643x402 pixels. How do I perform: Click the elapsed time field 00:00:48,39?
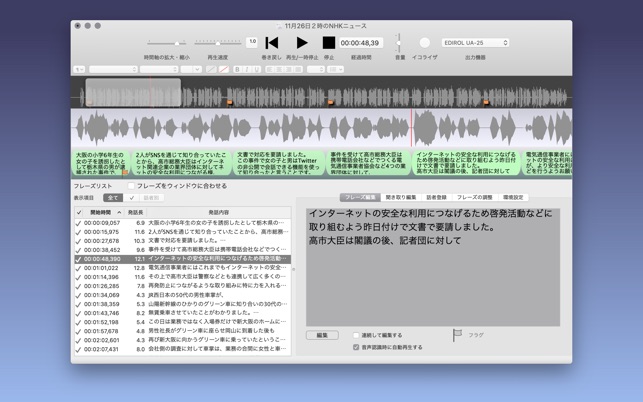click(x=360, y=43)
